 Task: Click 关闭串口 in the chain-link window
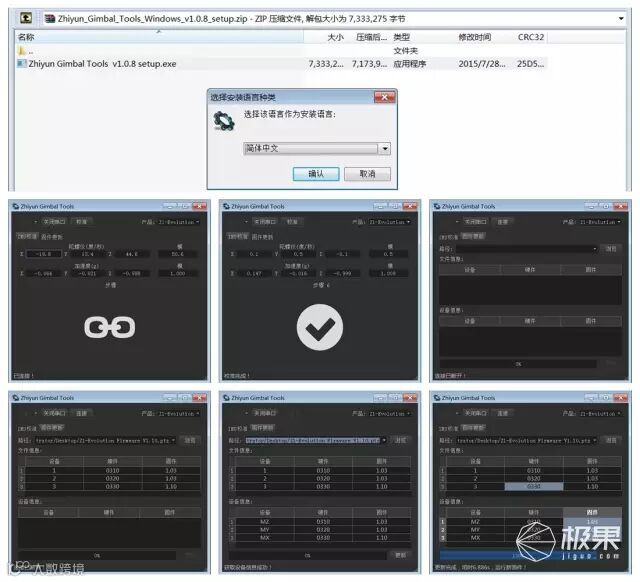54,222
